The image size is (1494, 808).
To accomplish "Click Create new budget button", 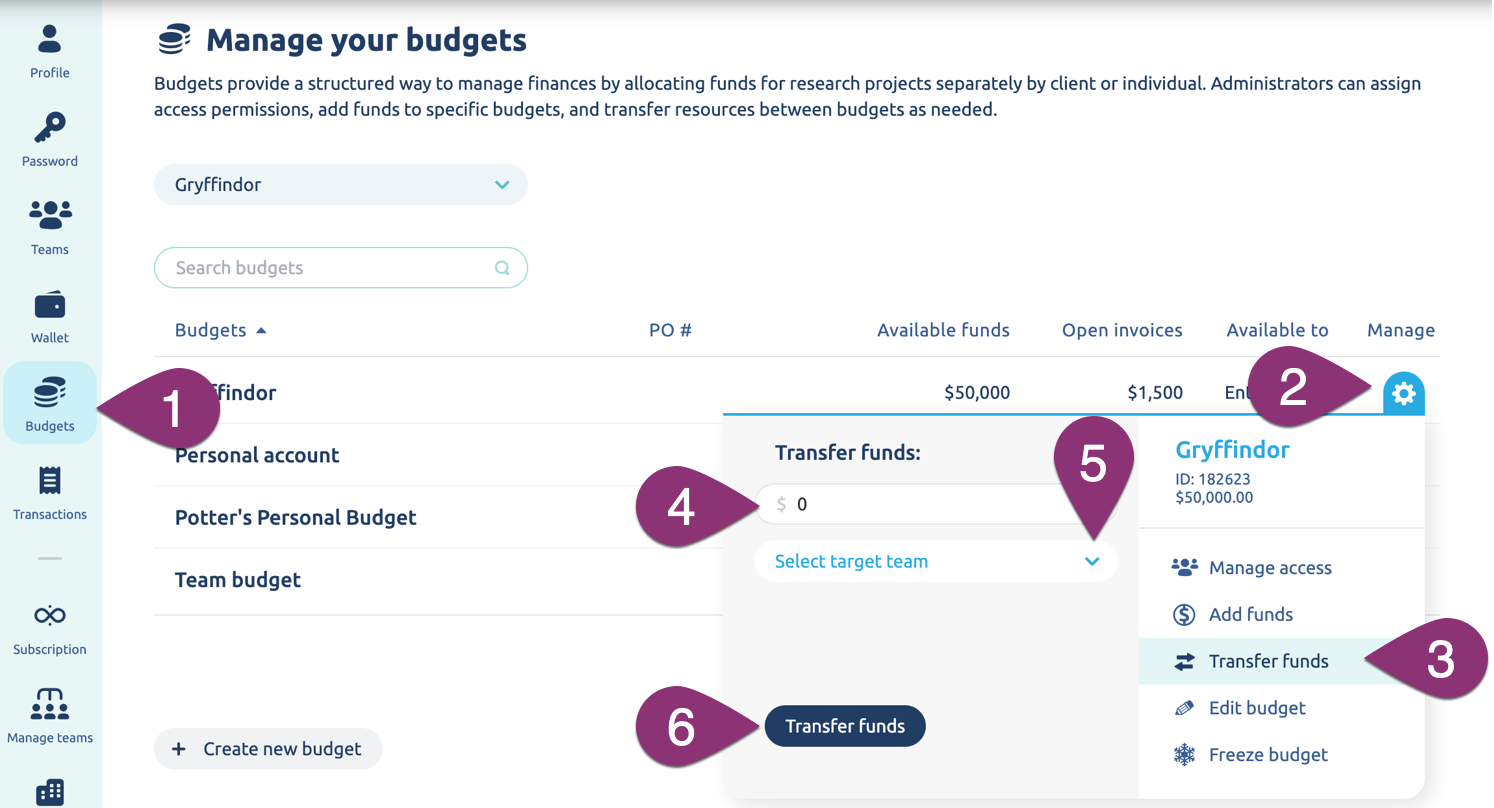I will click(268, 749).
